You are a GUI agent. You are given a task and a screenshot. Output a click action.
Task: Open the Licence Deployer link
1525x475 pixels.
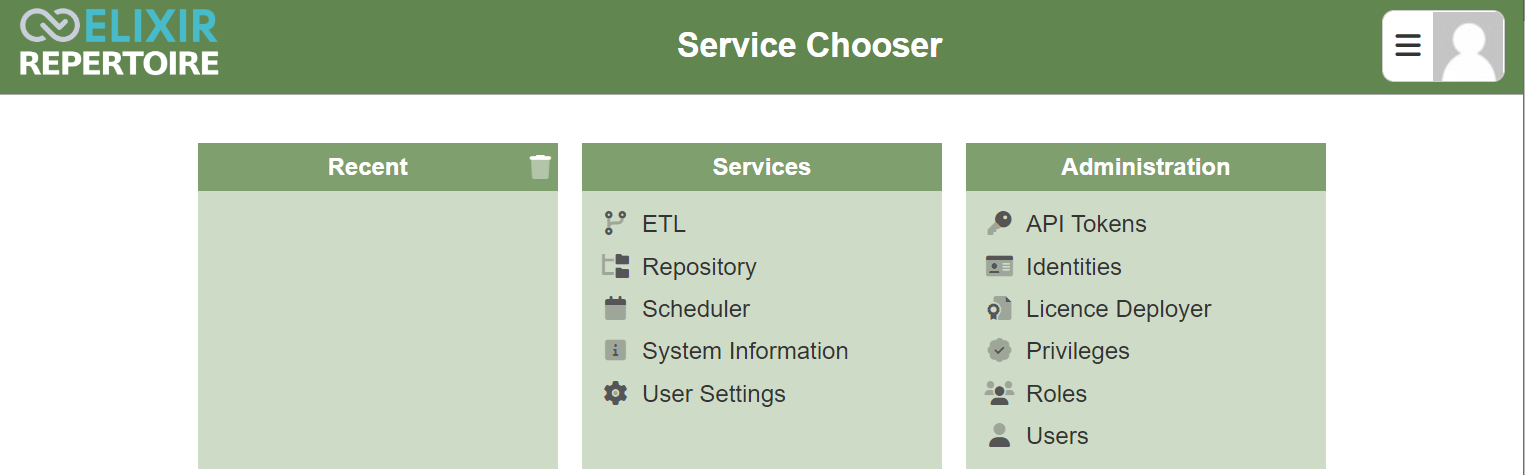pyautogui.click(x=1118, y=309)
